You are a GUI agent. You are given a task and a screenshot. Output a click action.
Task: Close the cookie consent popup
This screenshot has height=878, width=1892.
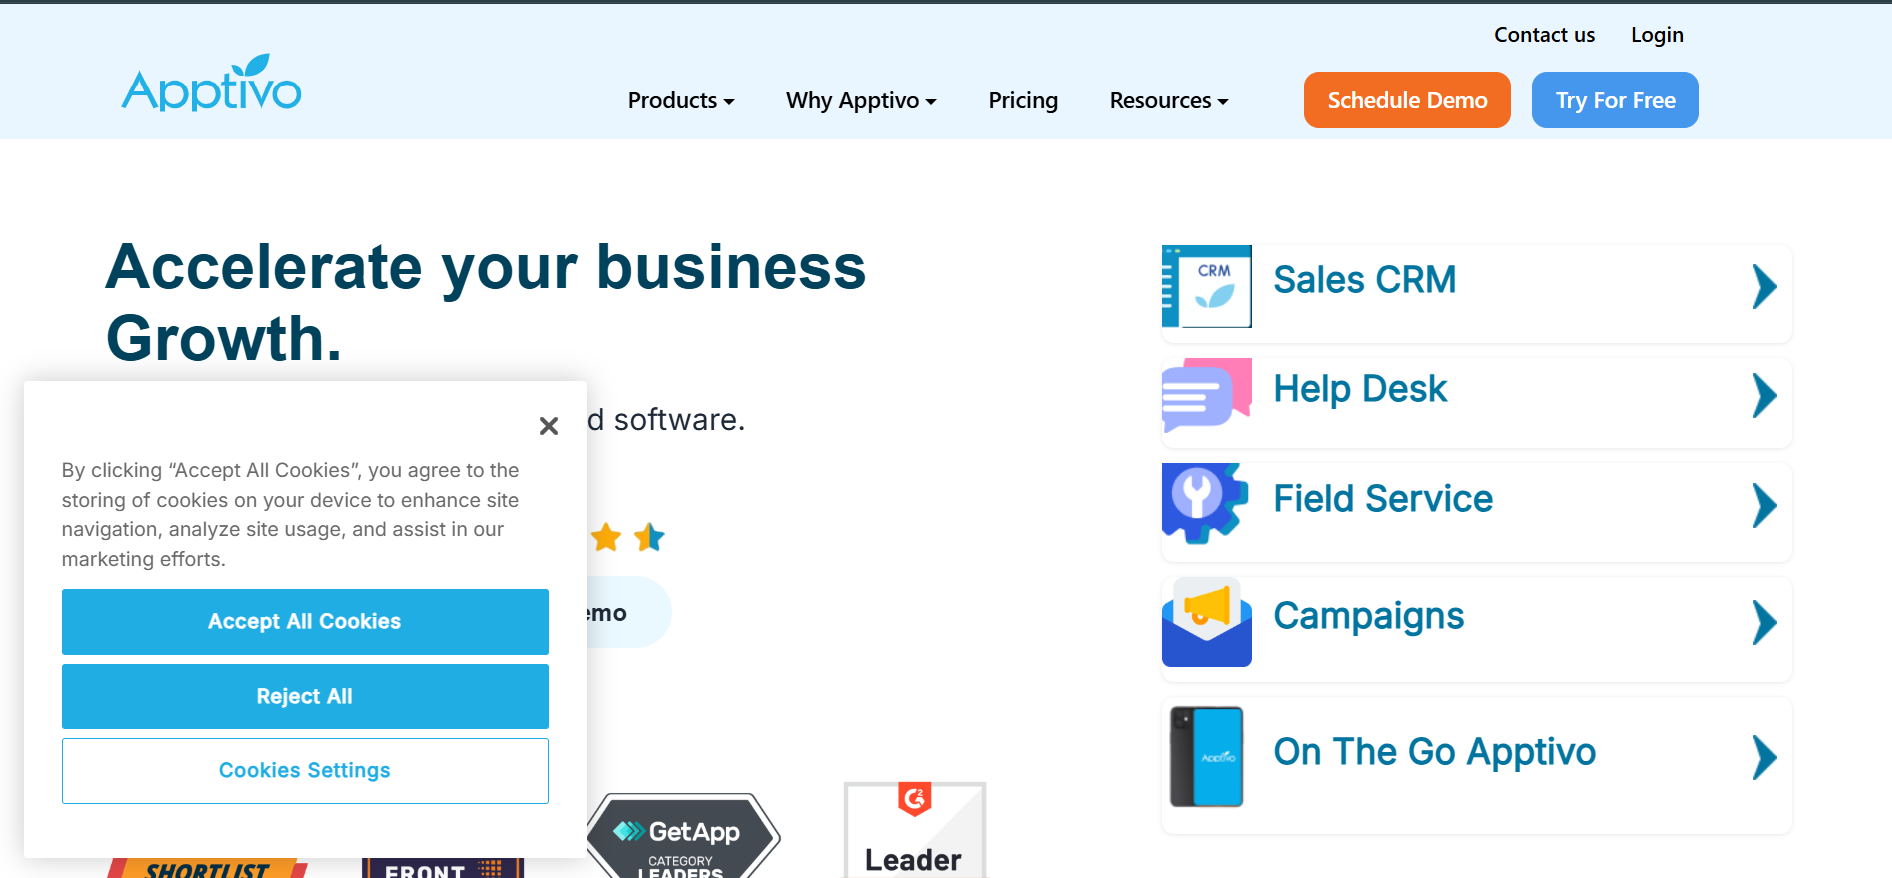pos(549,426)
